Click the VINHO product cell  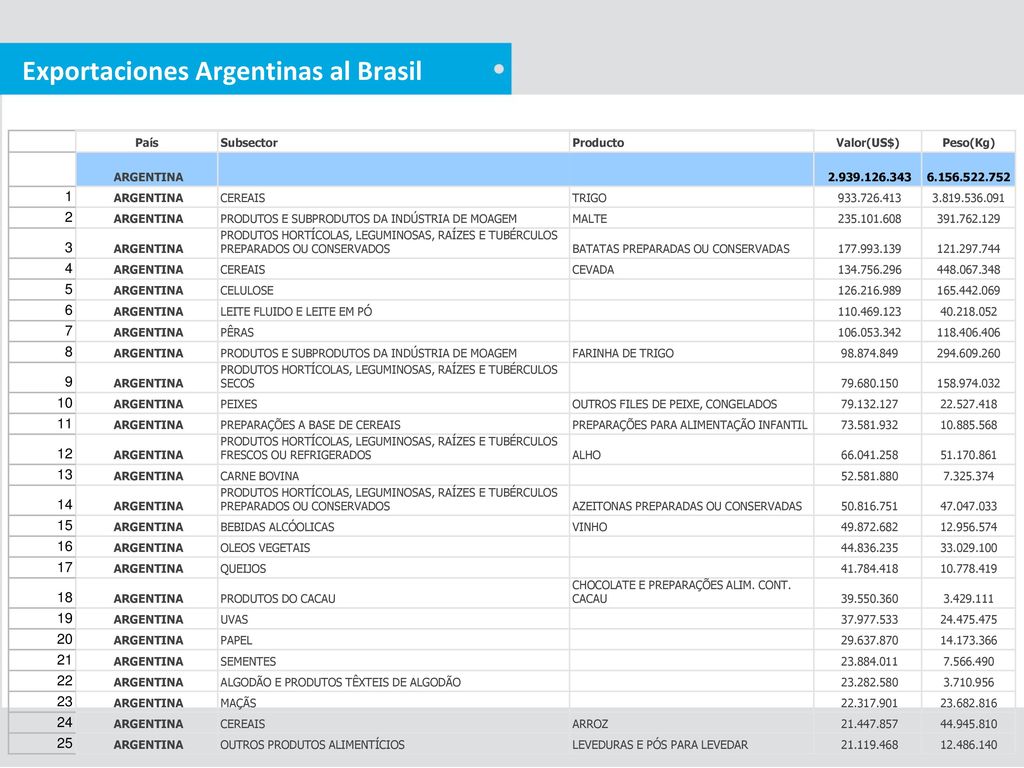click(x=590, y=527)
